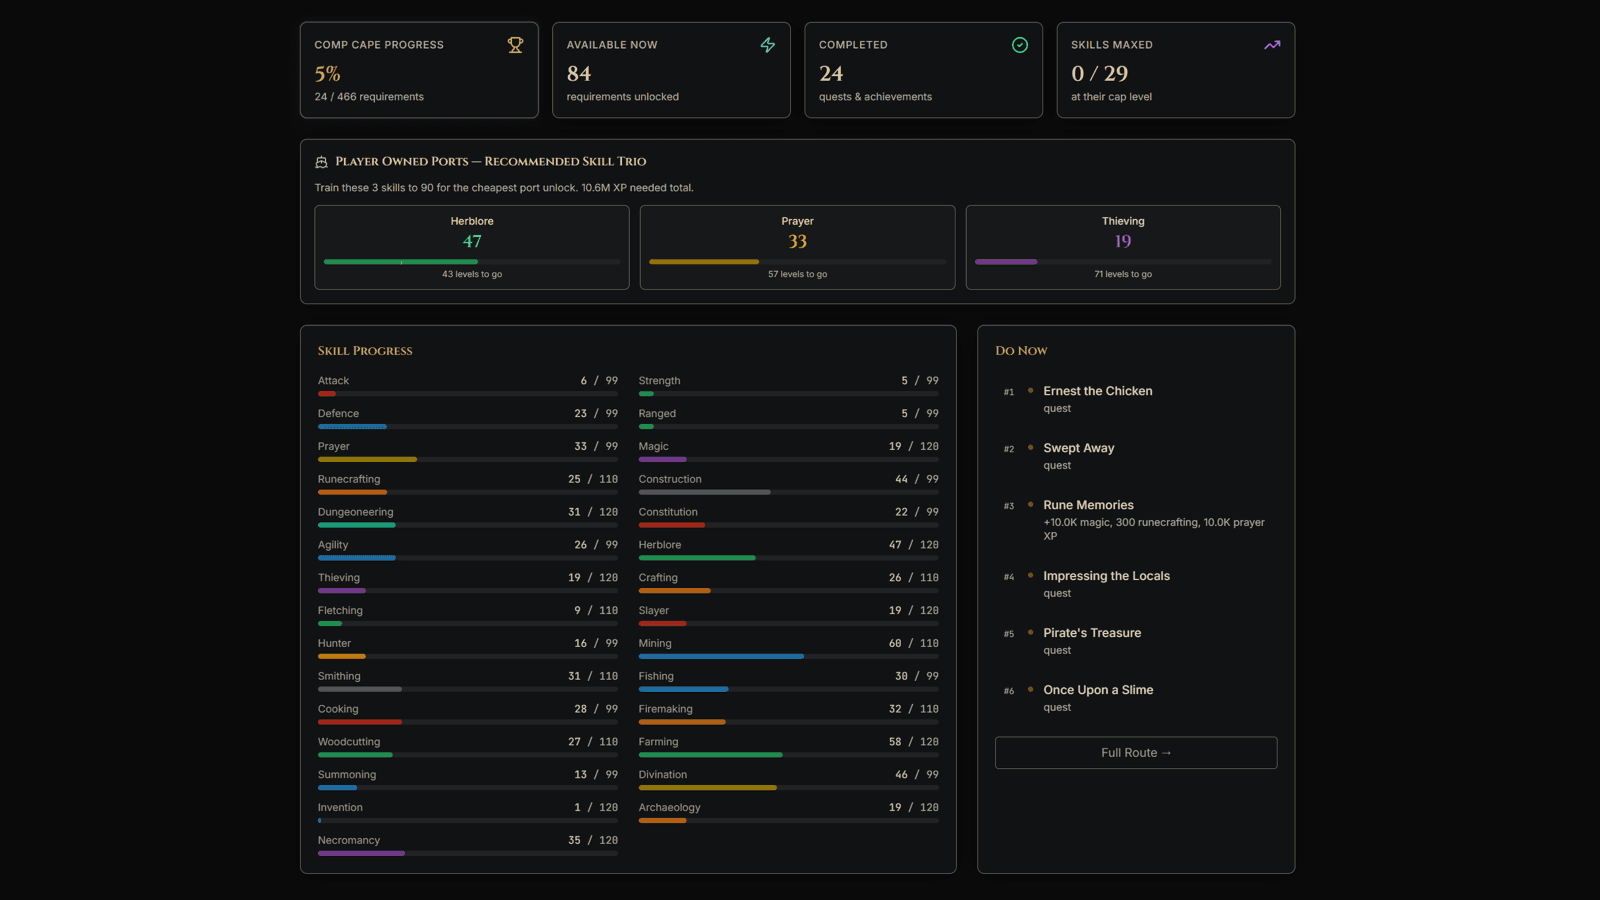Click the Ranged skill label
This screenshot has width=1600, height=900.
tap(657, 414)
